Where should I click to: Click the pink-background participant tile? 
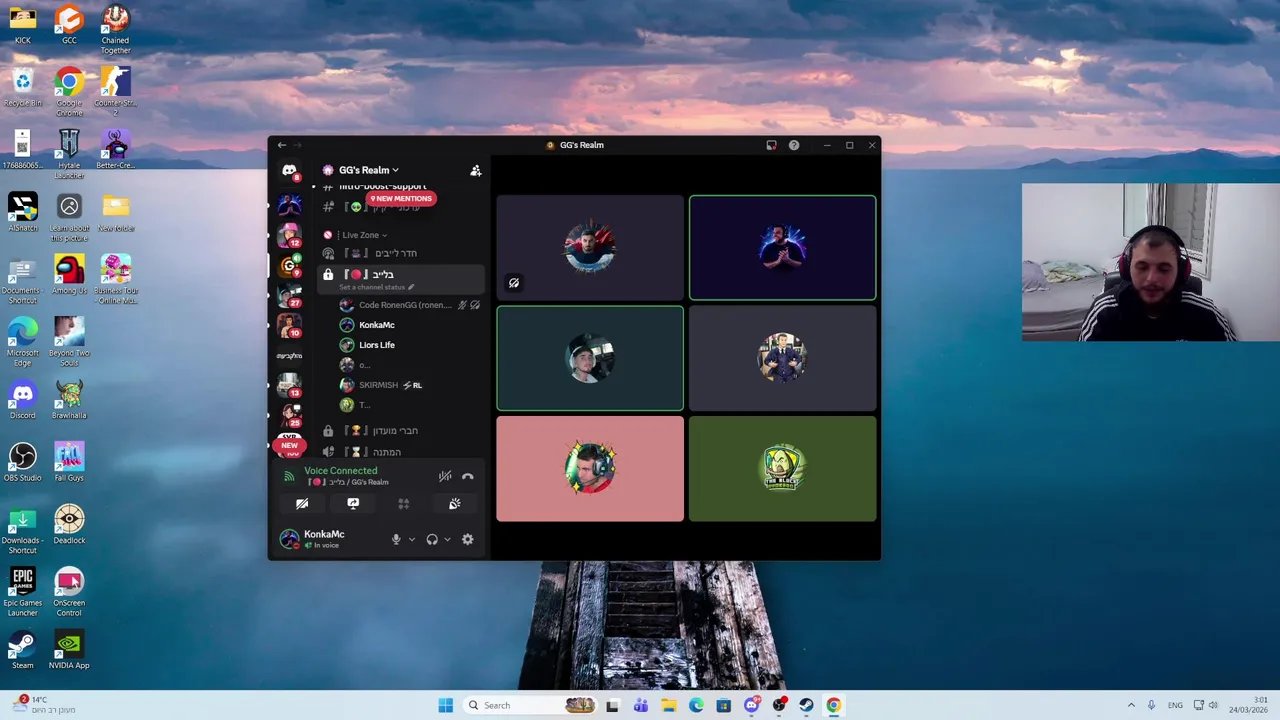pos(590,469)
